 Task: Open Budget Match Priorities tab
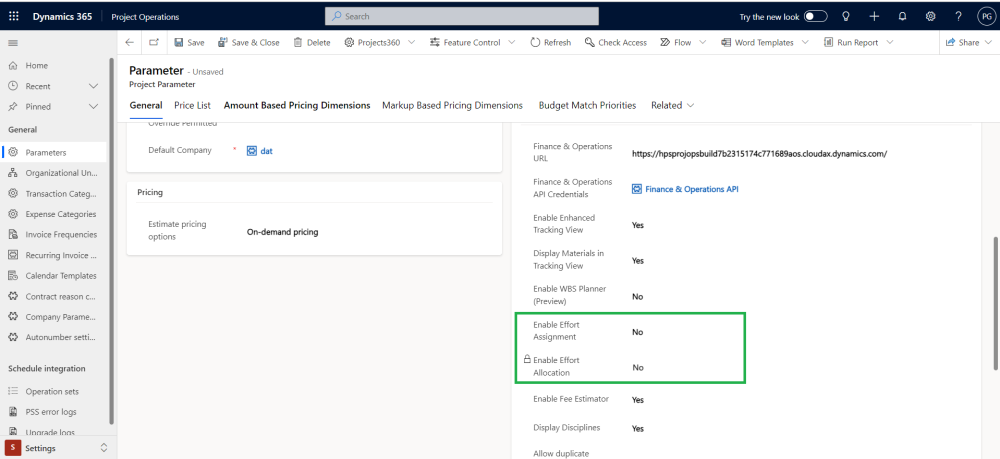click(x=587, y=105)
